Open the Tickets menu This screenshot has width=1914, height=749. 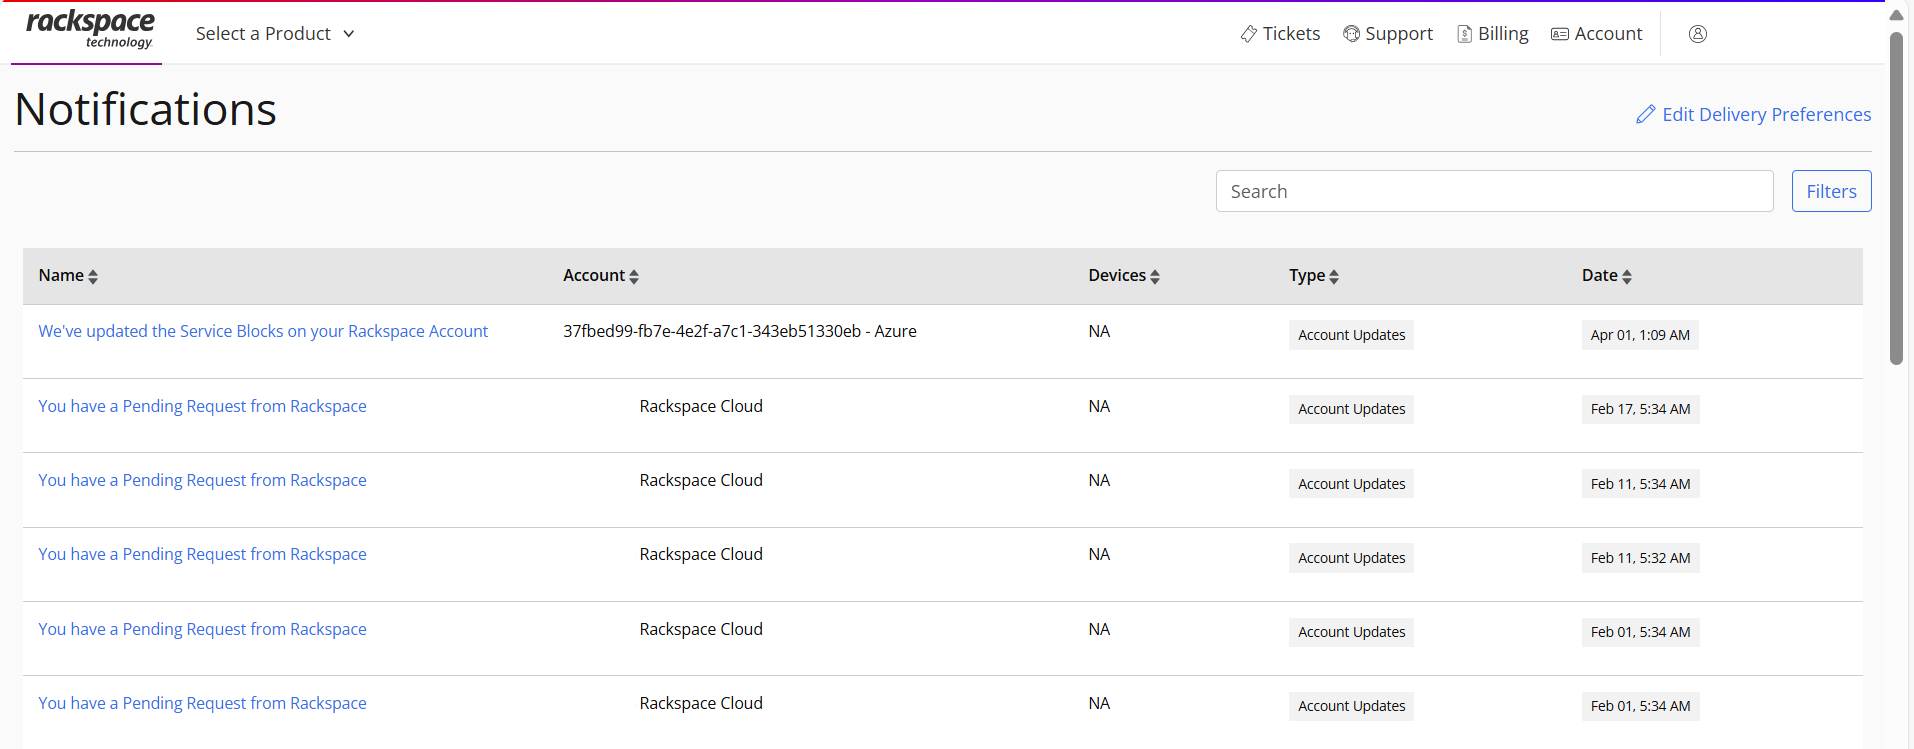click(x=1280, y=34)
